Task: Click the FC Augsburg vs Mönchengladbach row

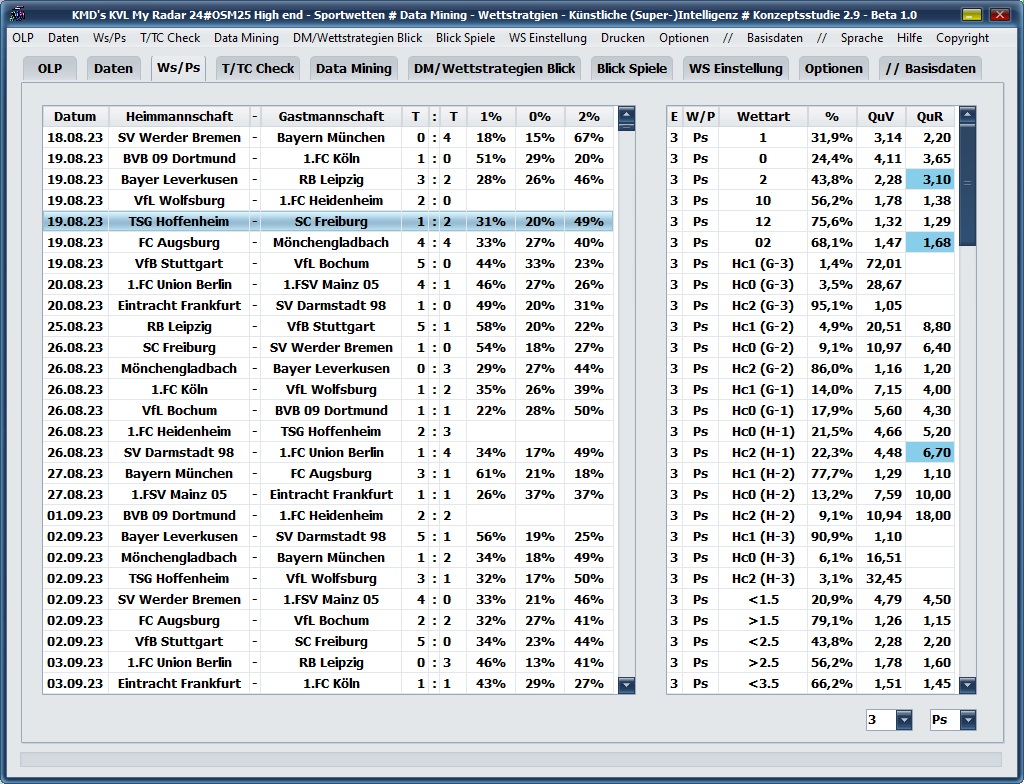Action: pos(328,242)
